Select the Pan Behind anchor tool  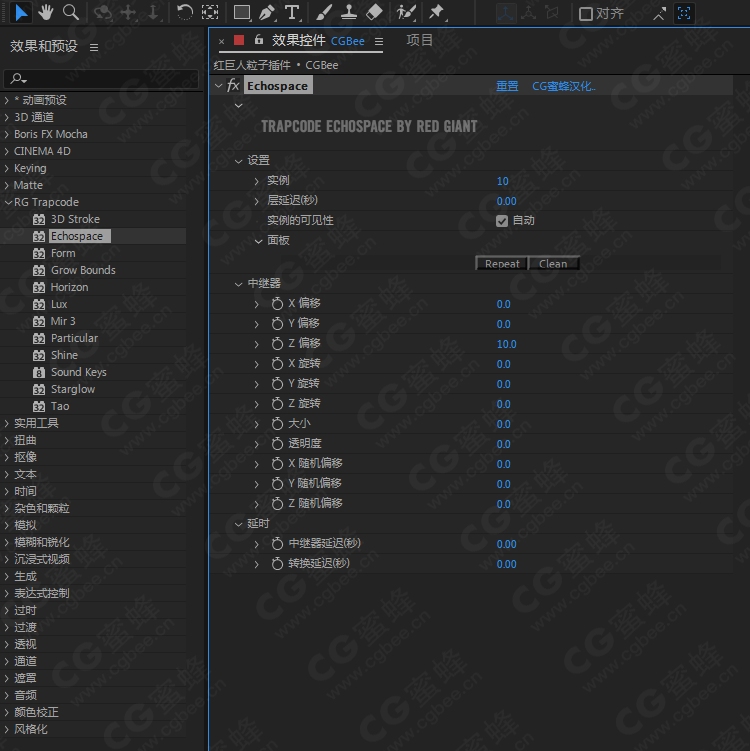(x=209, y=12)
